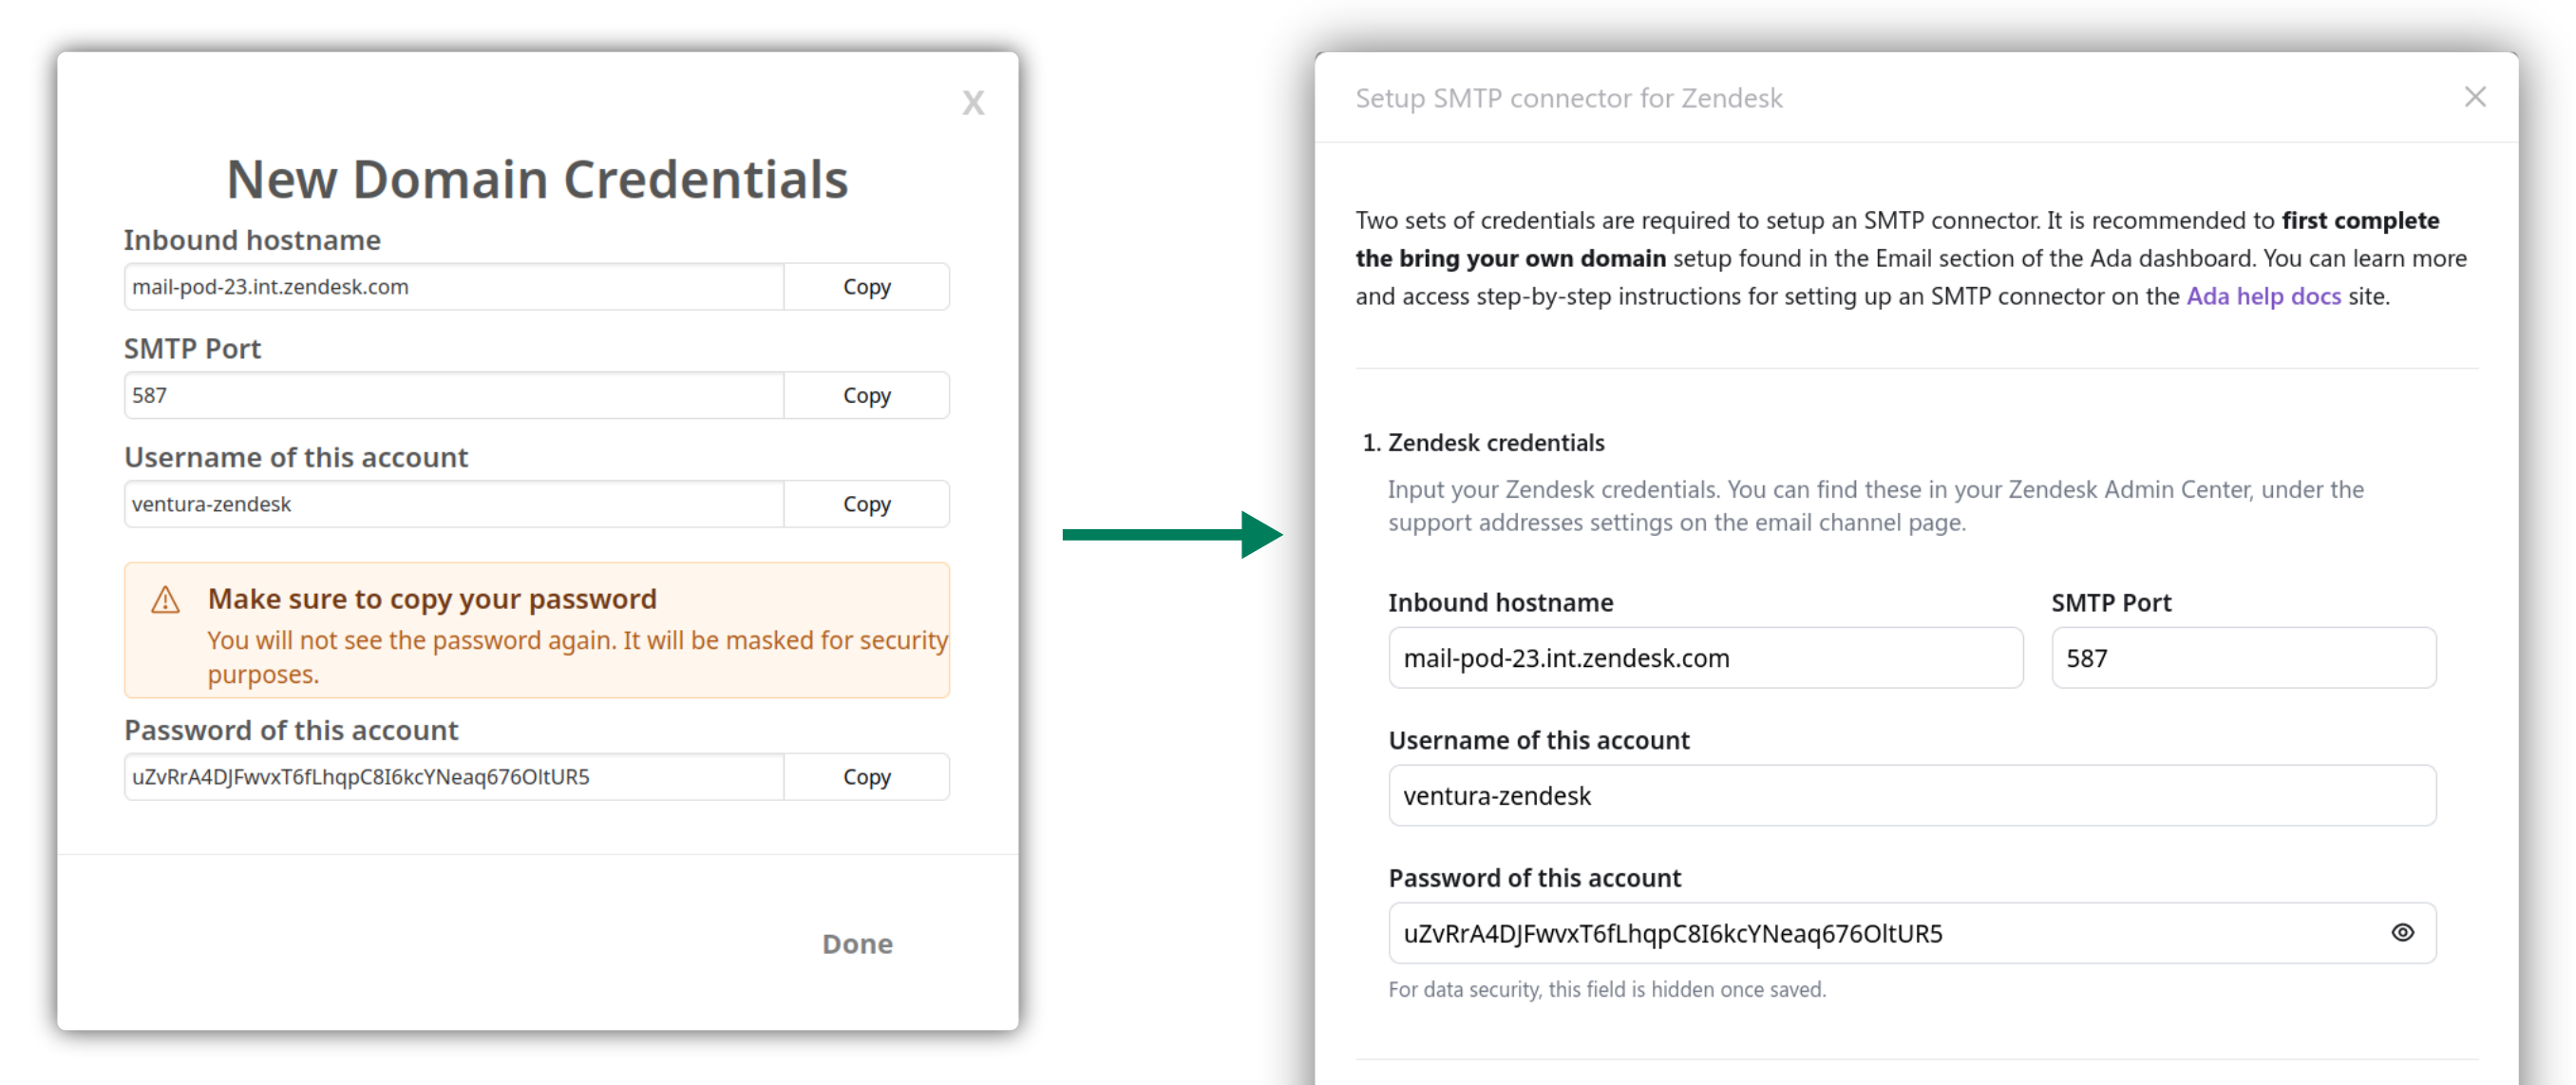Click the ventura-zendesk box in credentials dialog
The height and width of the screenshot is (1085, 2576).
point(453,504)
